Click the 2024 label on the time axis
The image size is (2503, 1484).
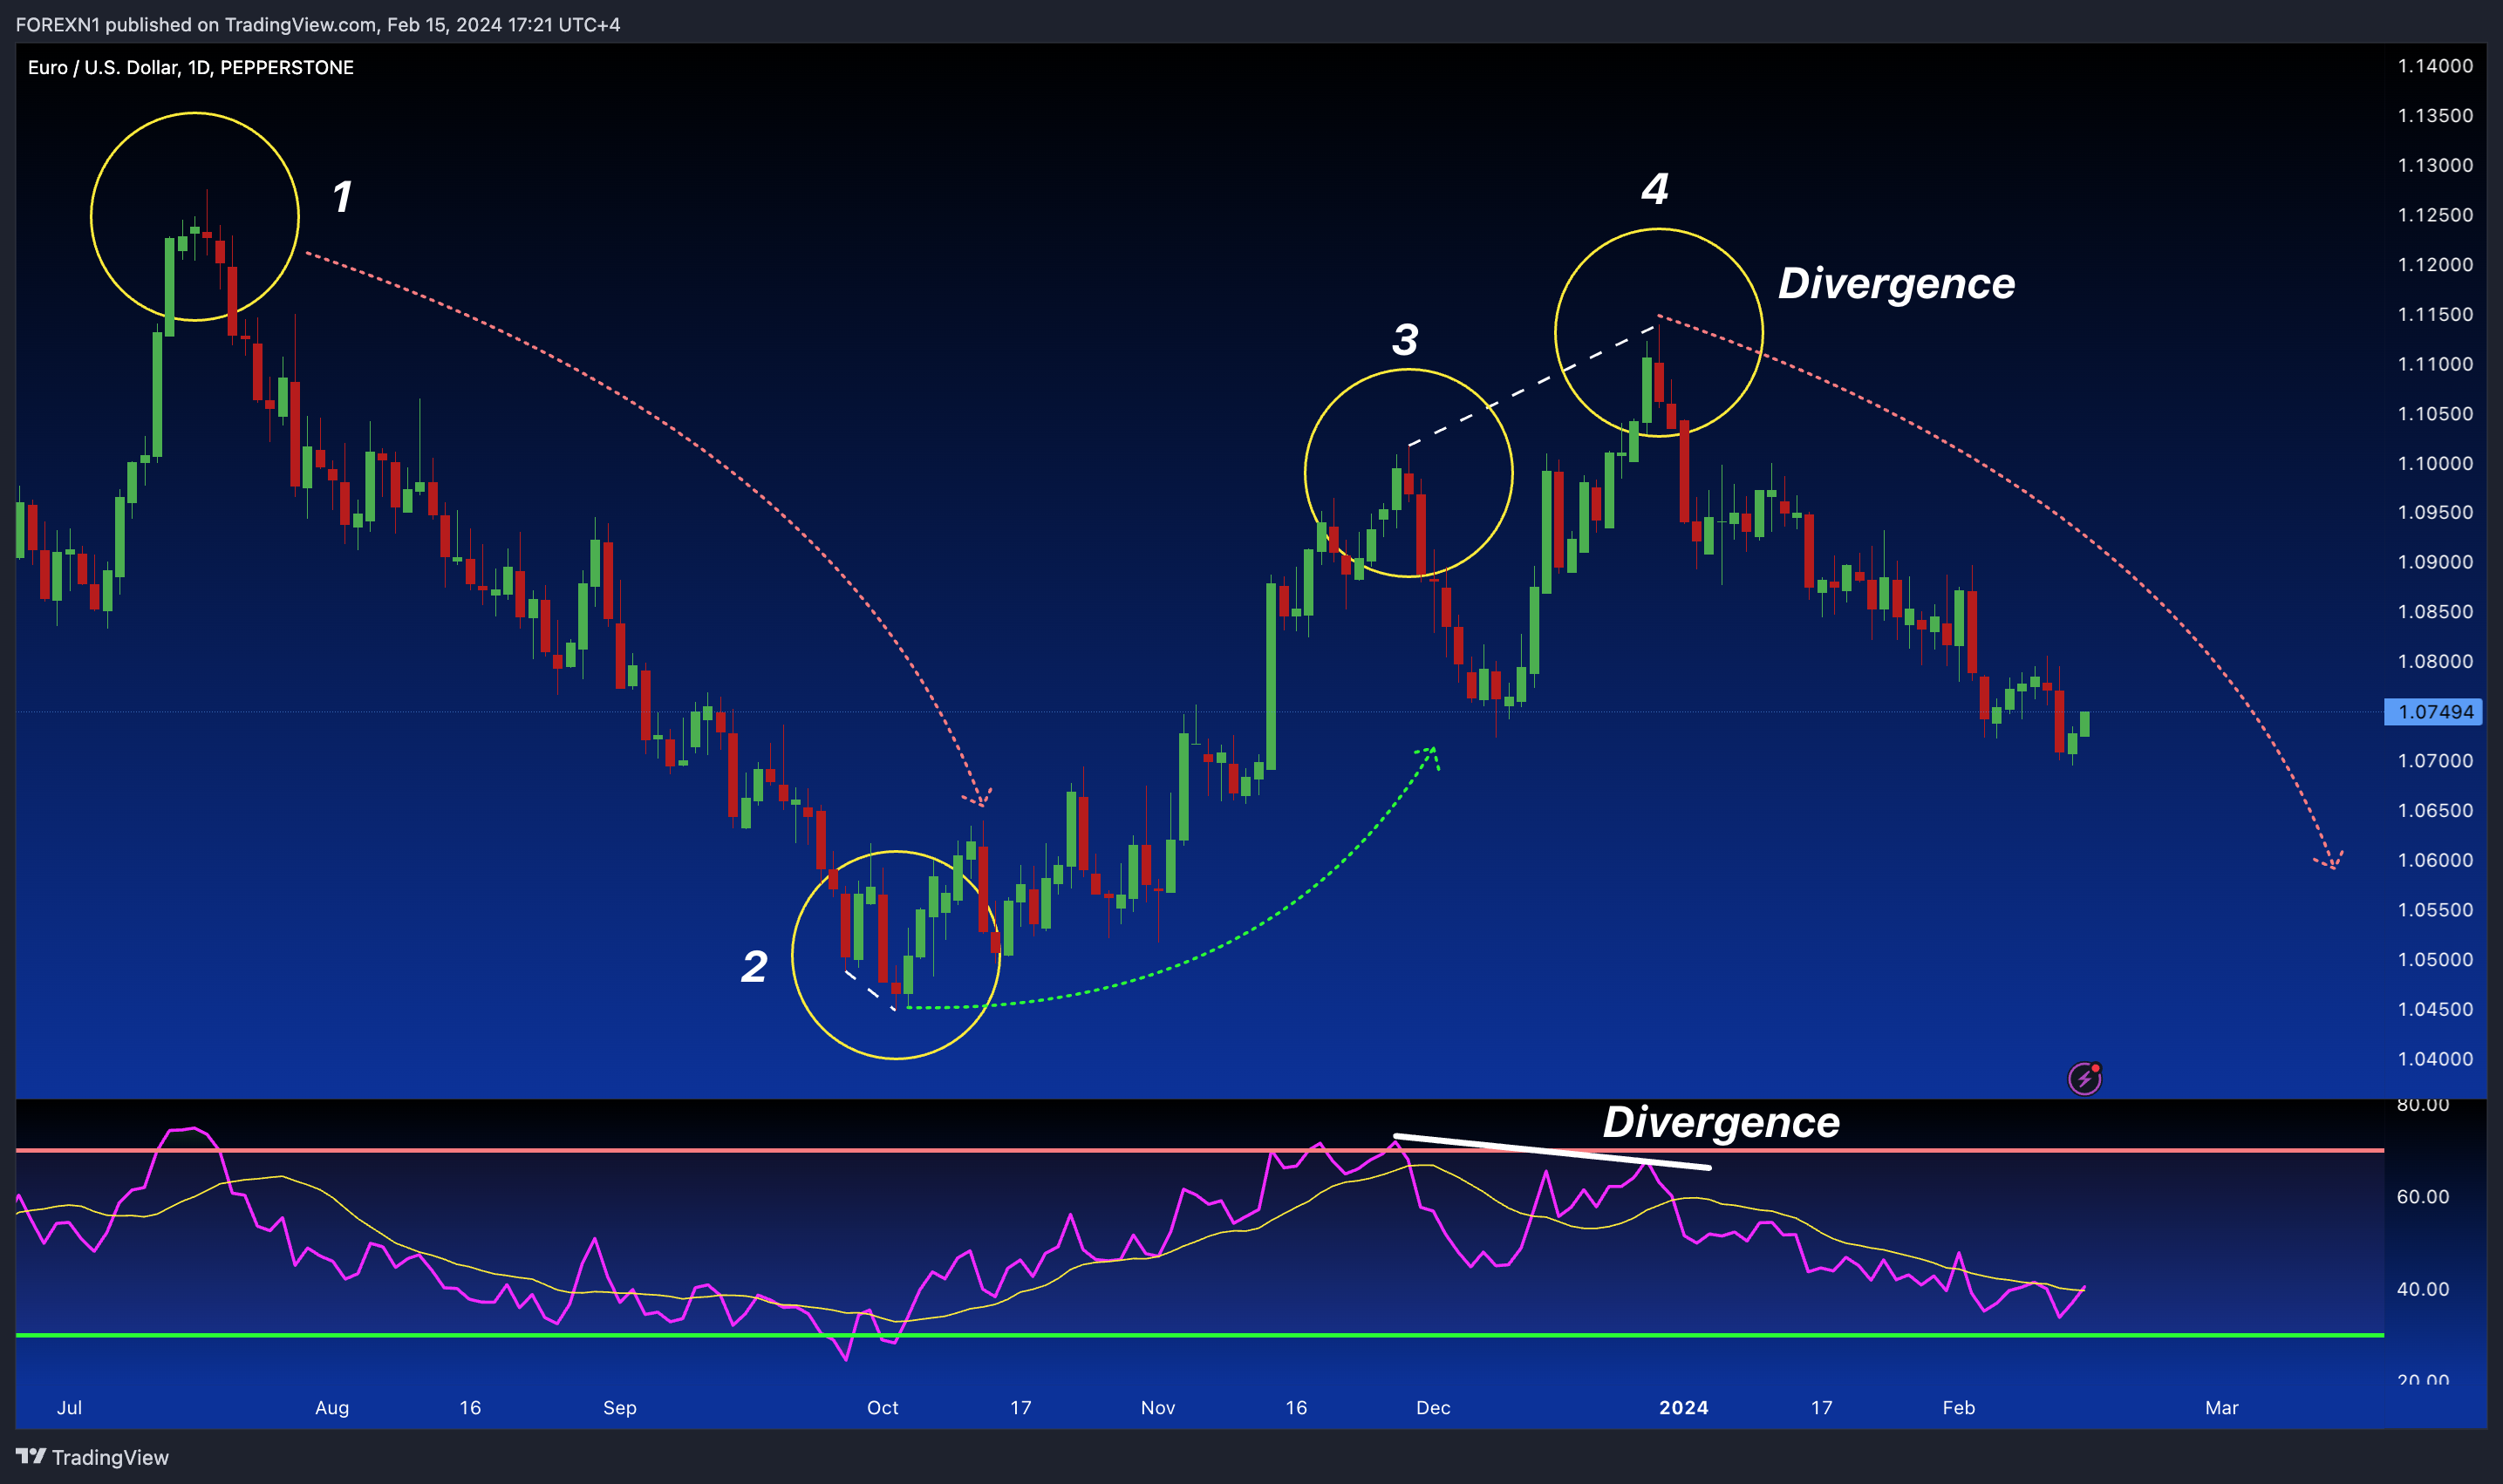coord(1684,1407)
